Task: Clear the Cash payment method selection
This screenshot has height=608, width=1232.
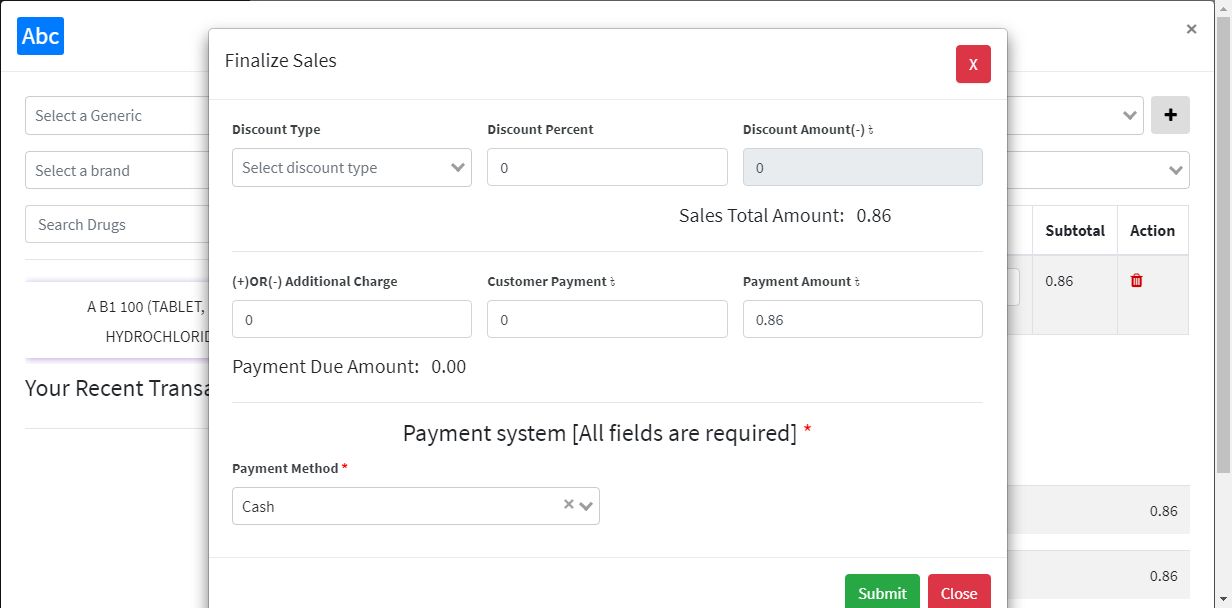Action: pos(568,505)
